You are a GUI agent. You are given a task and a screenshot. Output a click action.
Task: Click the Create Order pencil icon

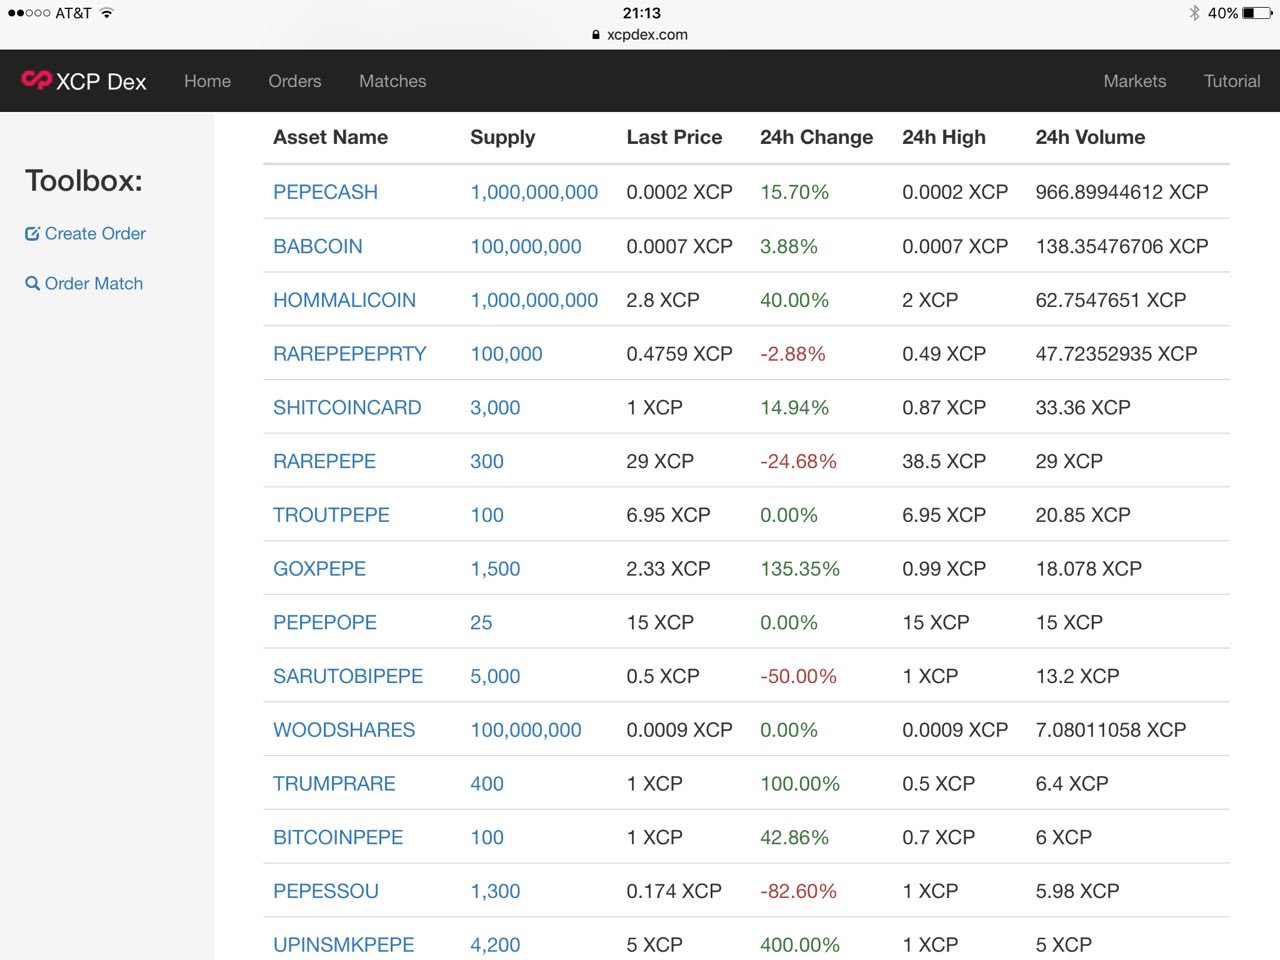pyautogui.click(x=32, y=234)
